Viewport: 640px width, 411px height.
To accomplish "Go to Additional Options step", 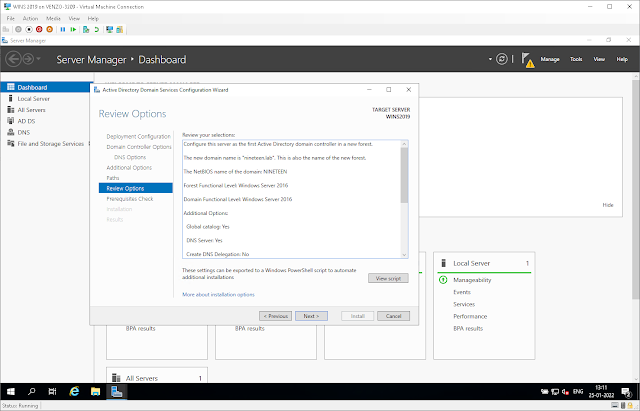I will pos(129,168).
